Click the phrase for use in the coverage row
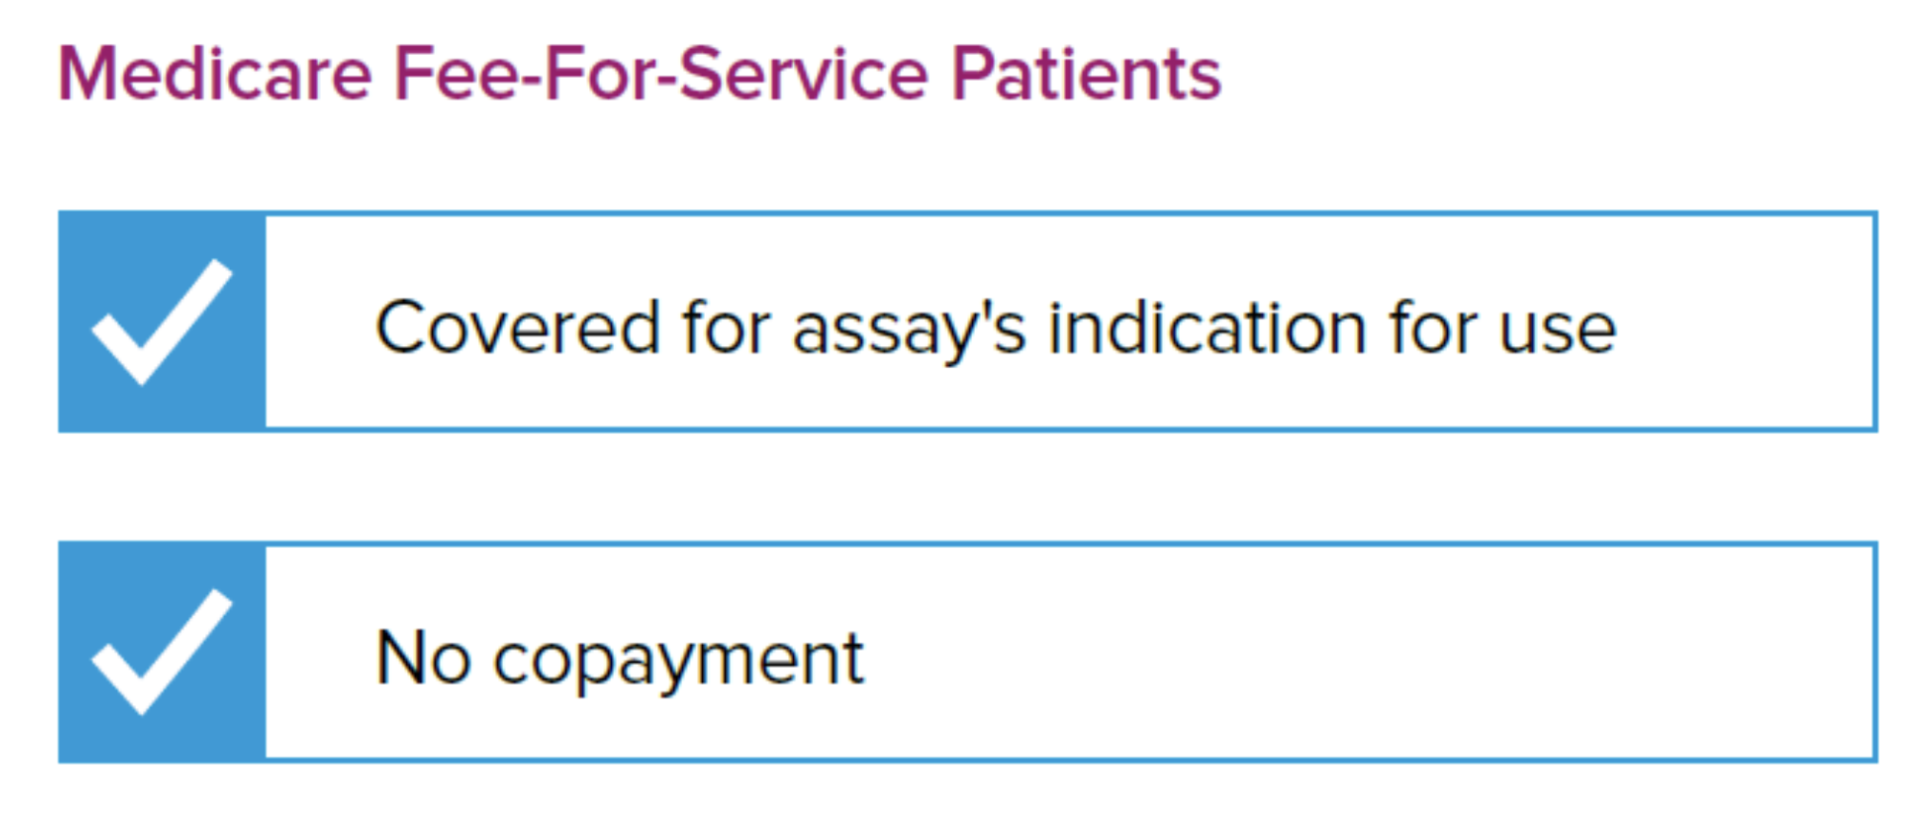Screen dimensions: 1924x832 tap(1502, 328)
